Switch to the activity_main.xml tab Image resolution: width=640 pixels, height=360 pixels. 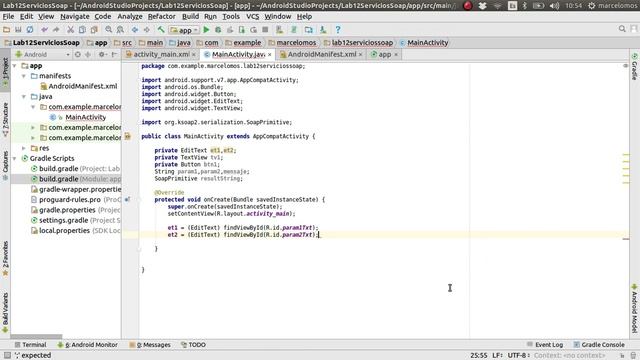(x=158, y=54)
